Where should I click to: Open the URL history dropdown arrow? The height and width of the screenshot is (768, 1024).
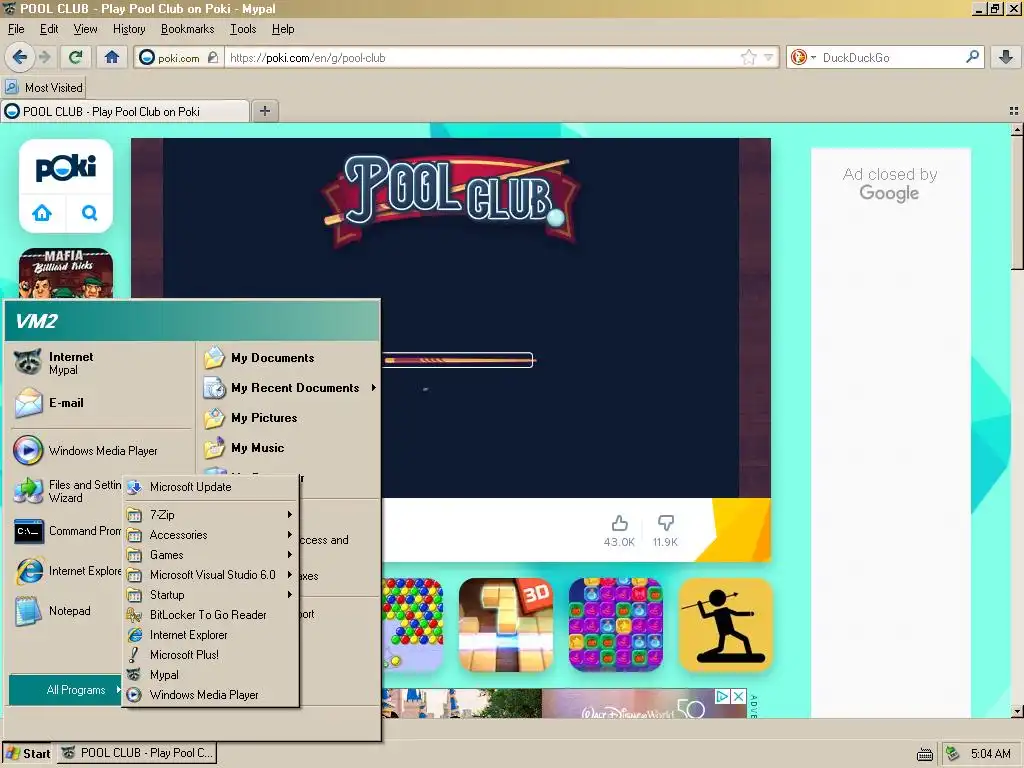[x=769, y=57]
